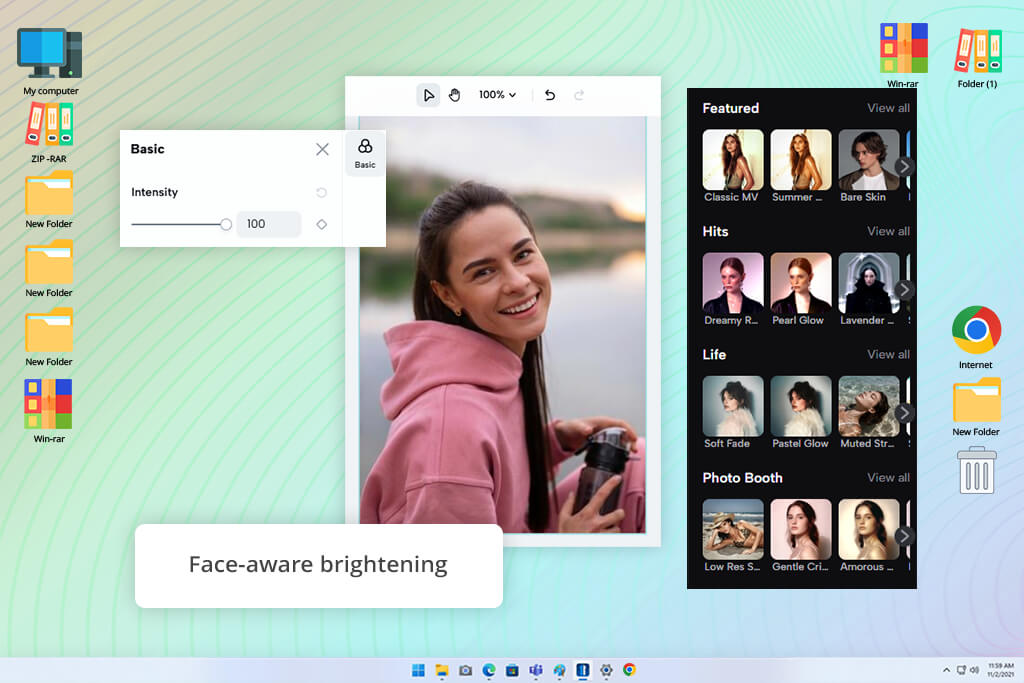Select the Folder (1) desktop icon
1024x683 pixels.
(978, 57)
